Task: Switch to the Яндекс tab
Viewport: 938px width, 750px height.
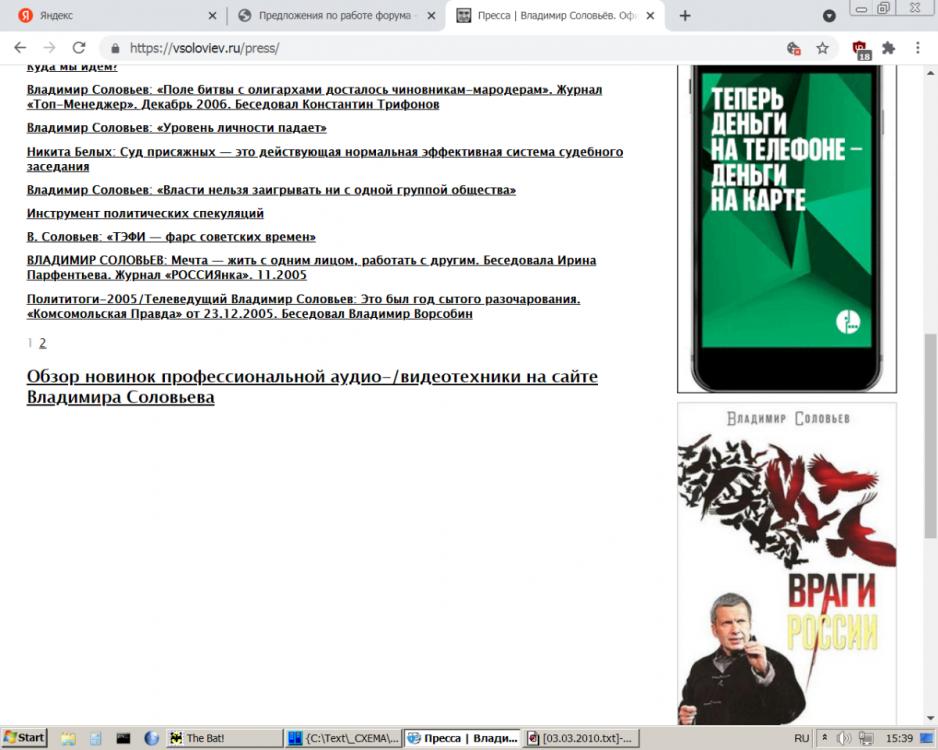Action: pyautogui.click(x=110, y=16)
